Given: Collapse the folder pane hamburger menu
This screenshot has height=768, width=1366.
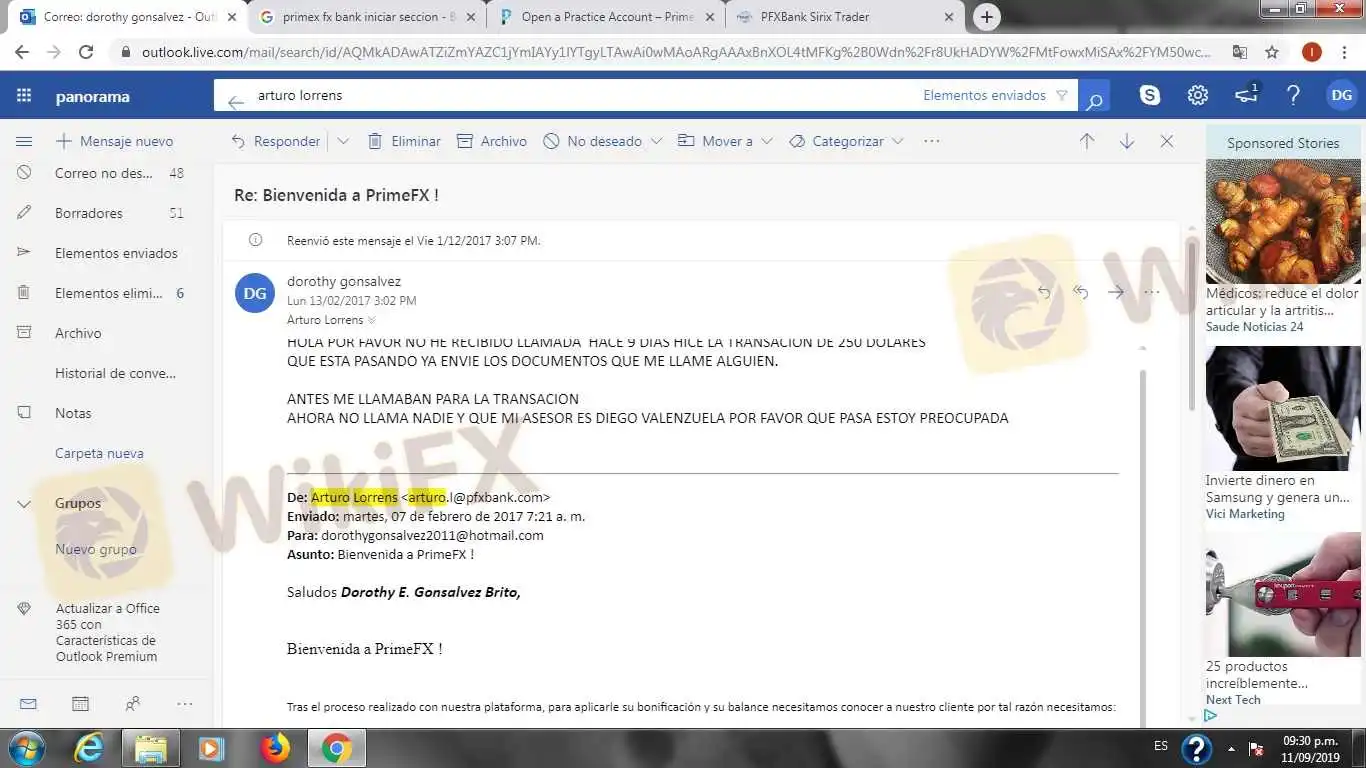Looking at the screenshot, I should click(x=24, y=141).
